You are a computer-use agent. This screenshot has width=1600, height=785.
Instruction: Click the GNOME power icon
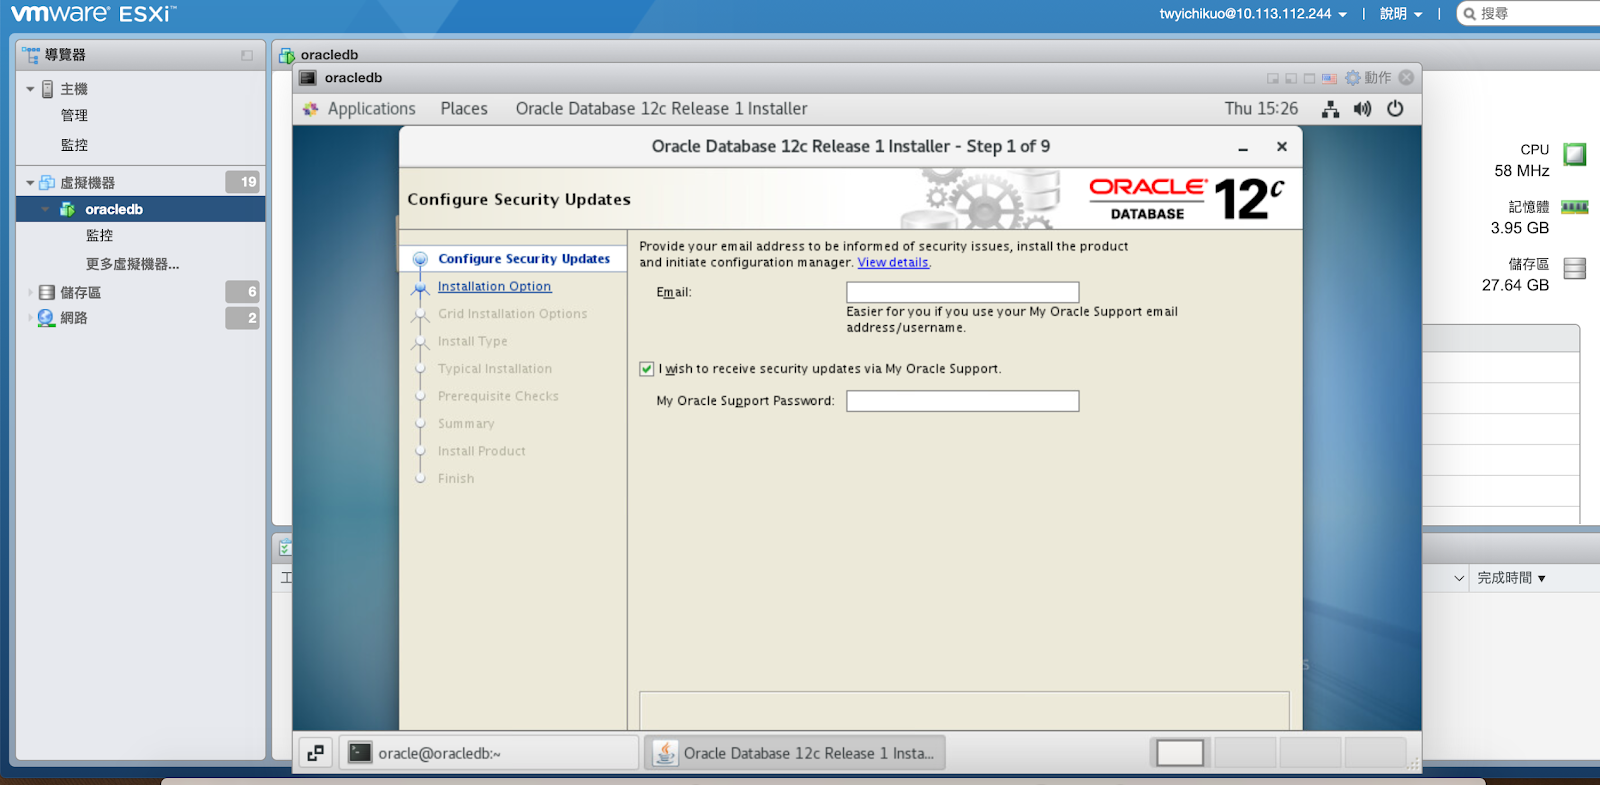point(1395,108)
